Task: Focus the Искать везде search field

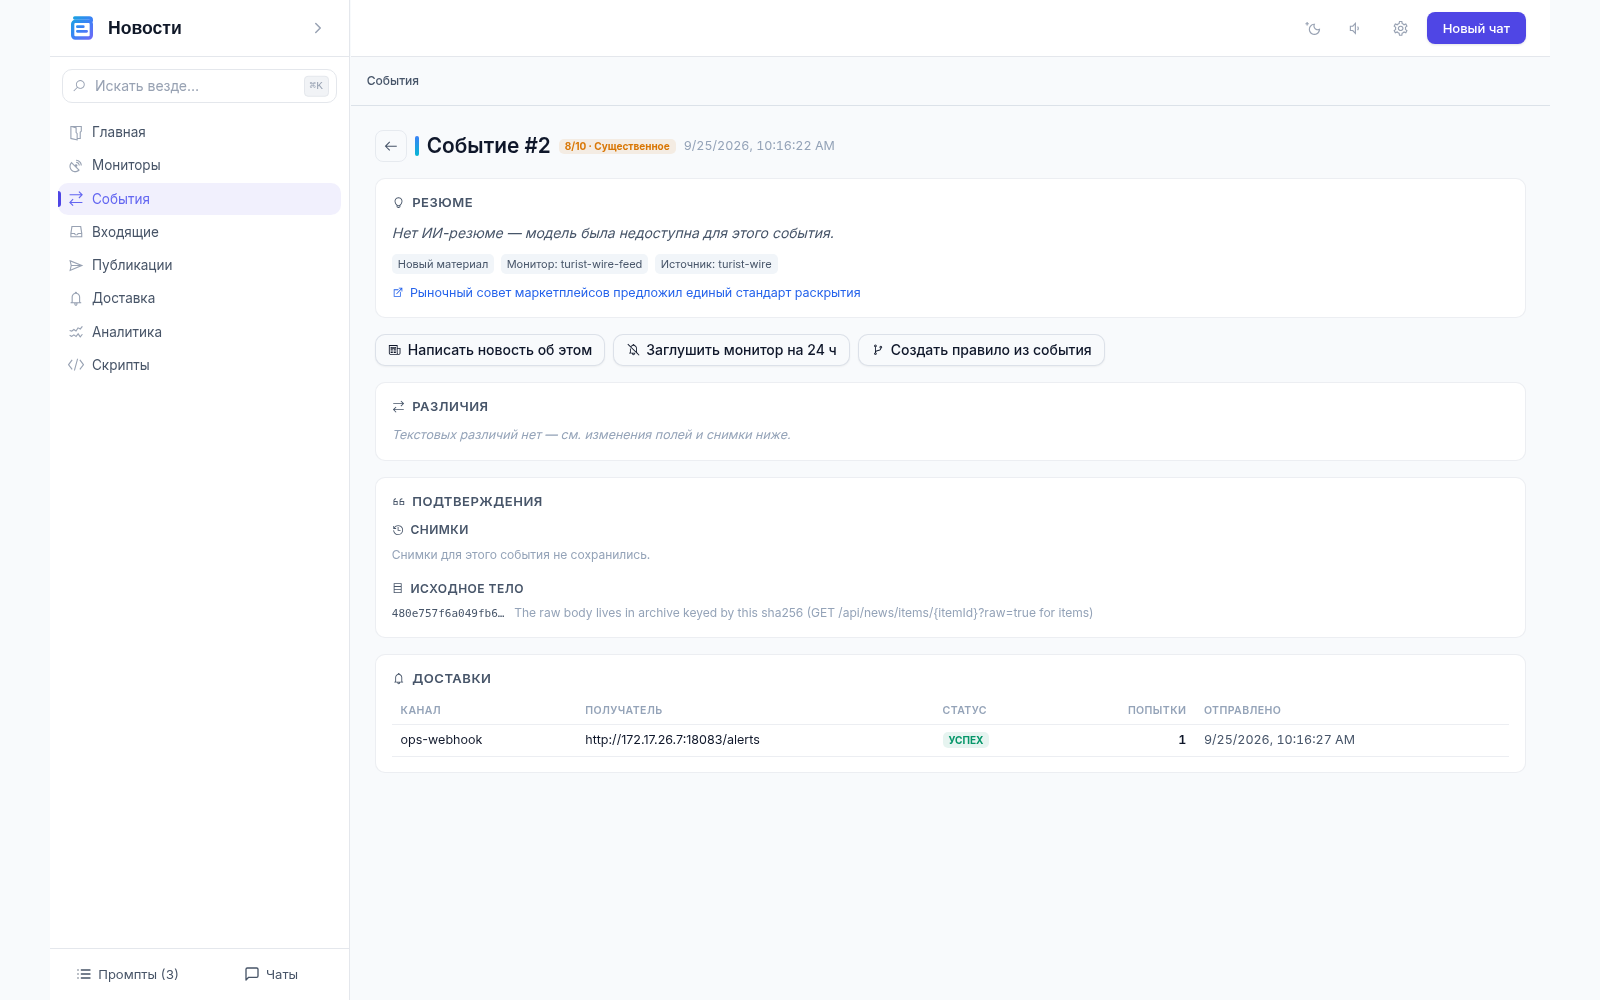Action: pos(199,86)
